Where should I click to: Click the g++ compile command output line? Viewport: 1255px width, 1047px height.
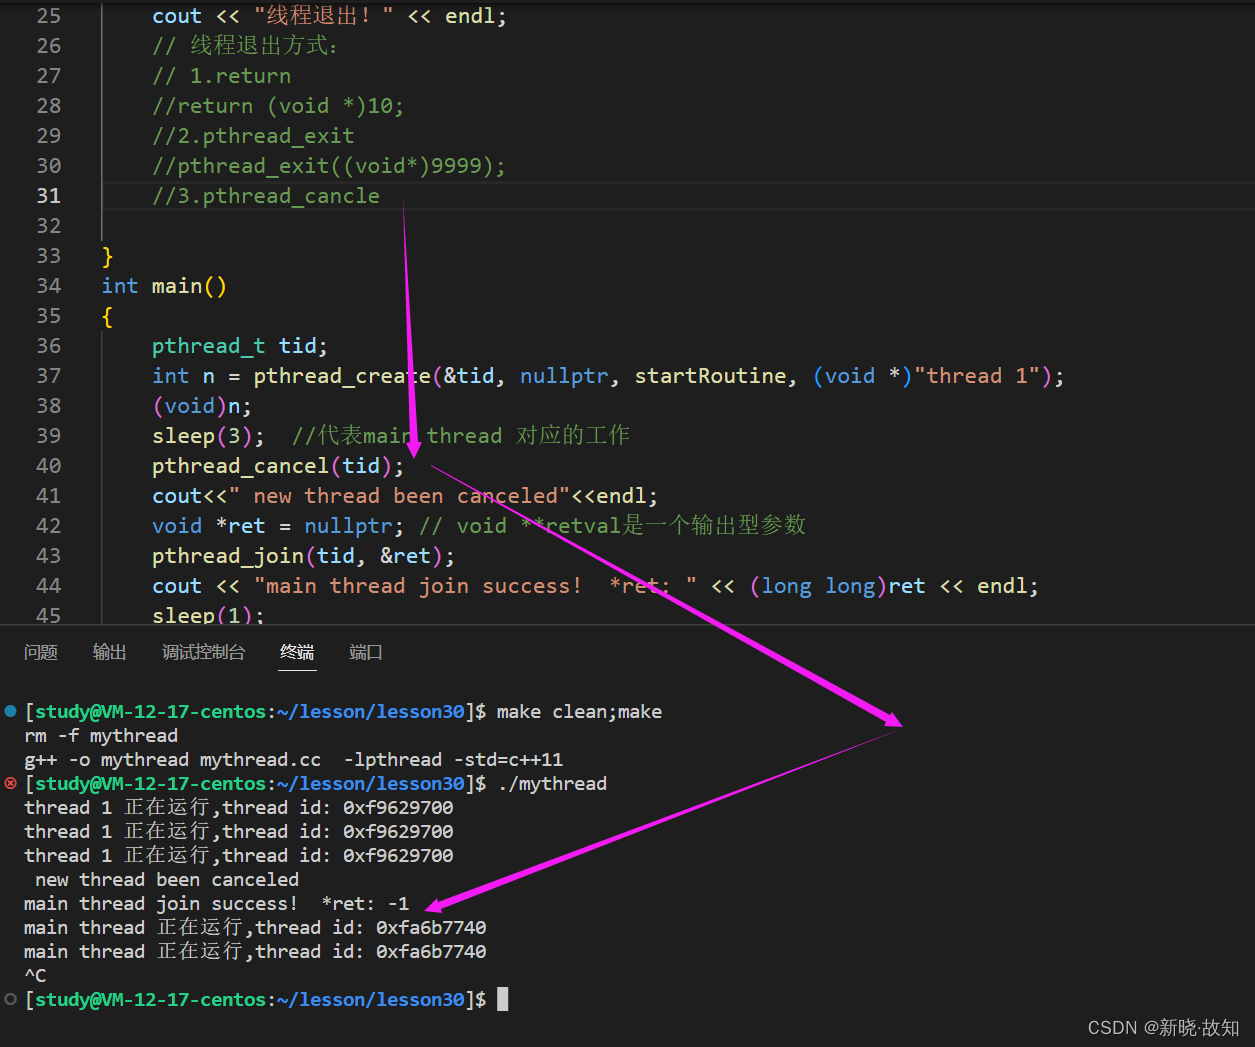click(x=293, y=759)
